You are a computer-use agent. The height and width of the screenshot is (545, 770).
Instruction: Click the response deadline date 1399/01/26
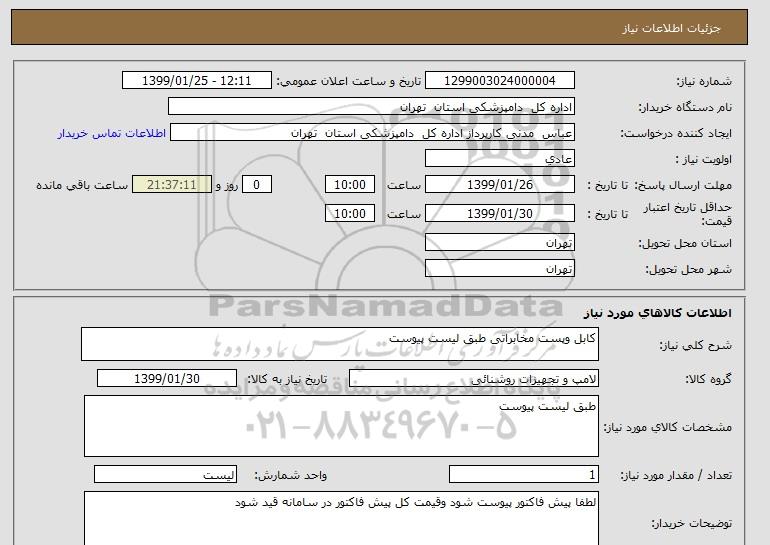[499, 185]
